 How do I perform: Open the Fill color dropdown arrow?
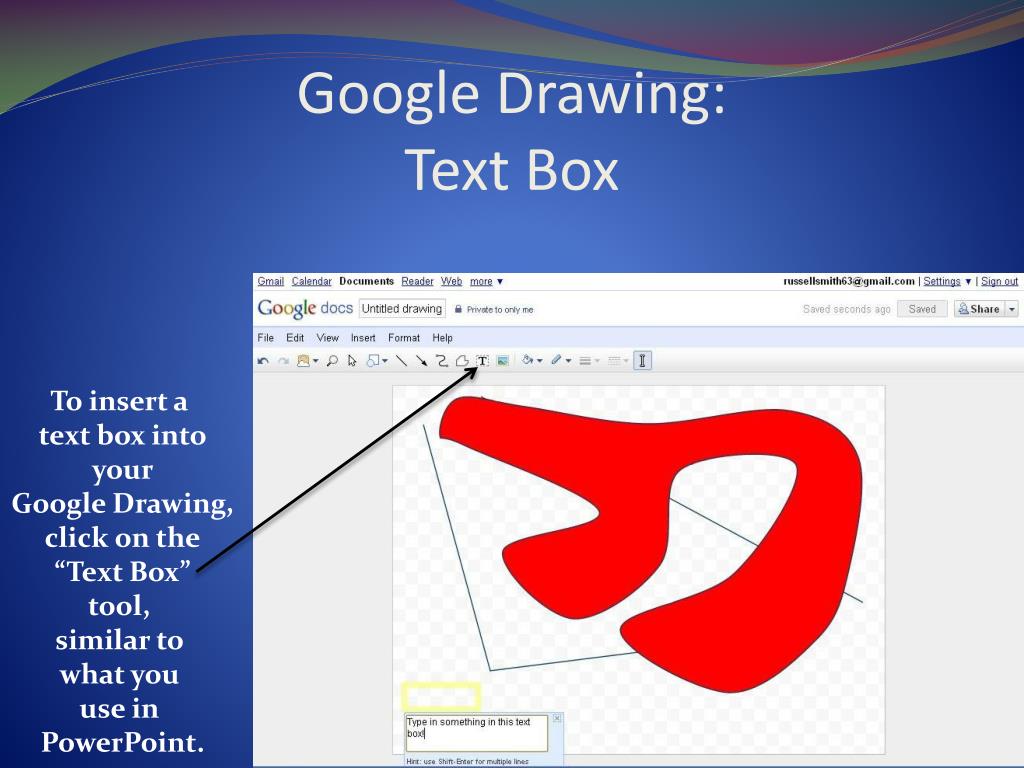coord(539,360)
